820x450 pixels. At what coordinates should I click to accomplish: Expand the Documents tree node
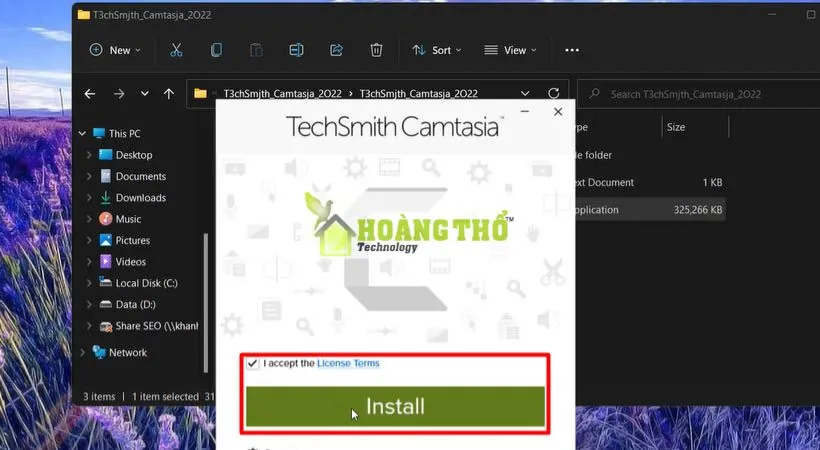point(89,176)
